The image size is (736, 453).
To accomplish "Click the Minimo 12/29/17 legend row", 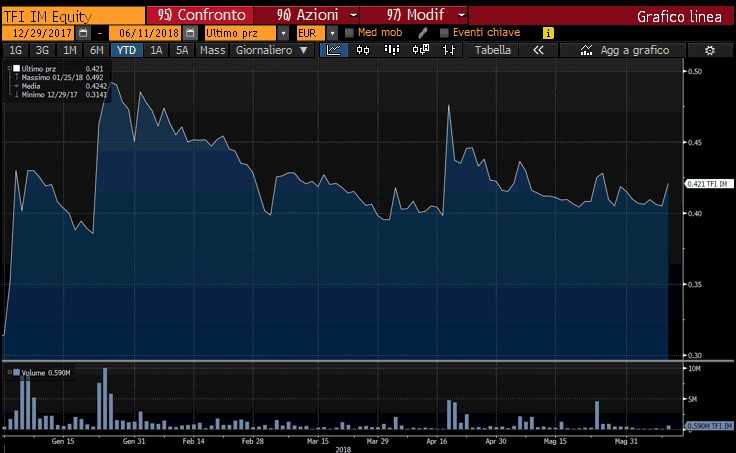I will pos(60,94).
